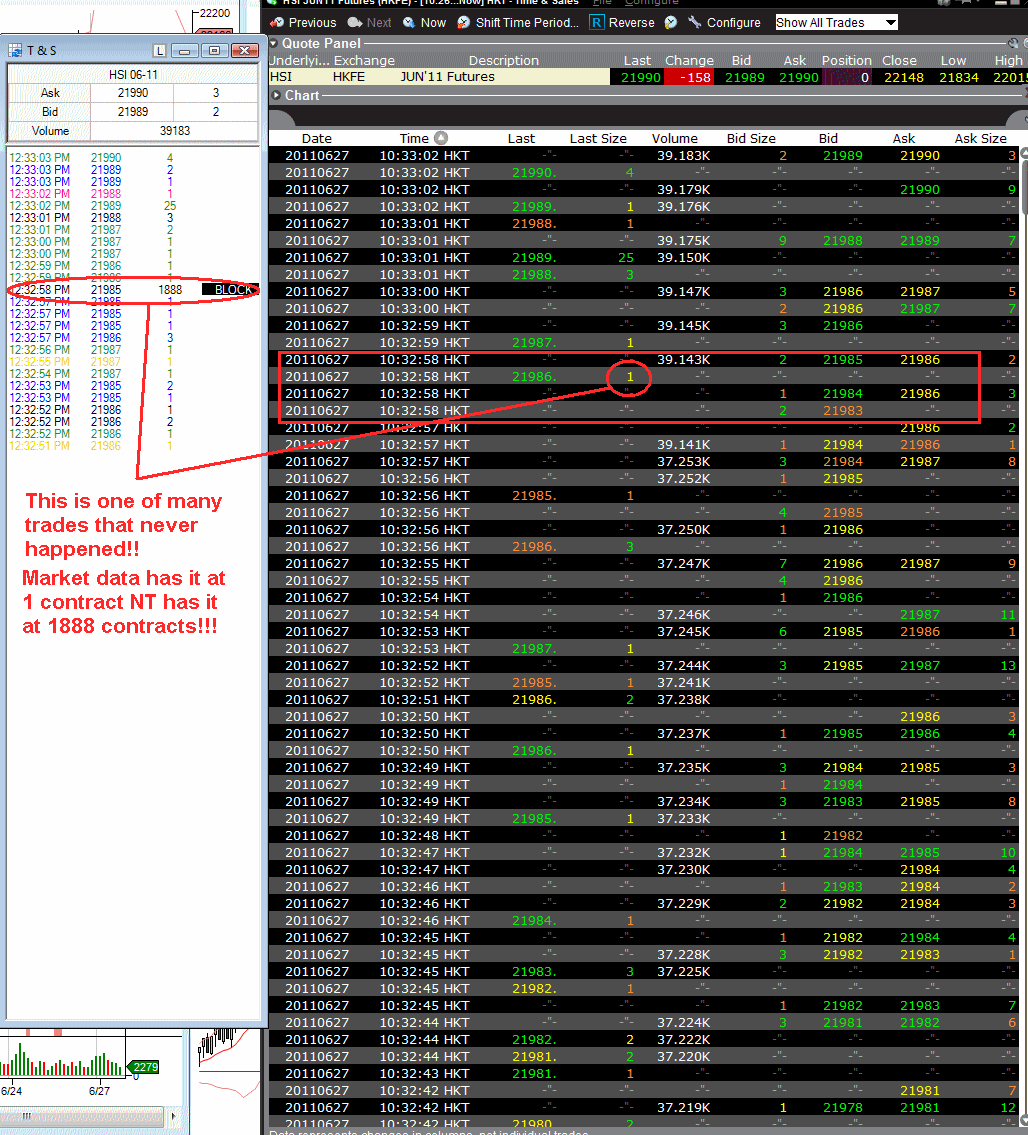Image resolution: width=1028 pixels, height=1135 pixels.
Task: Click the 21978 bid cell at 10:32:42
Action: [x=843, y=1107]
